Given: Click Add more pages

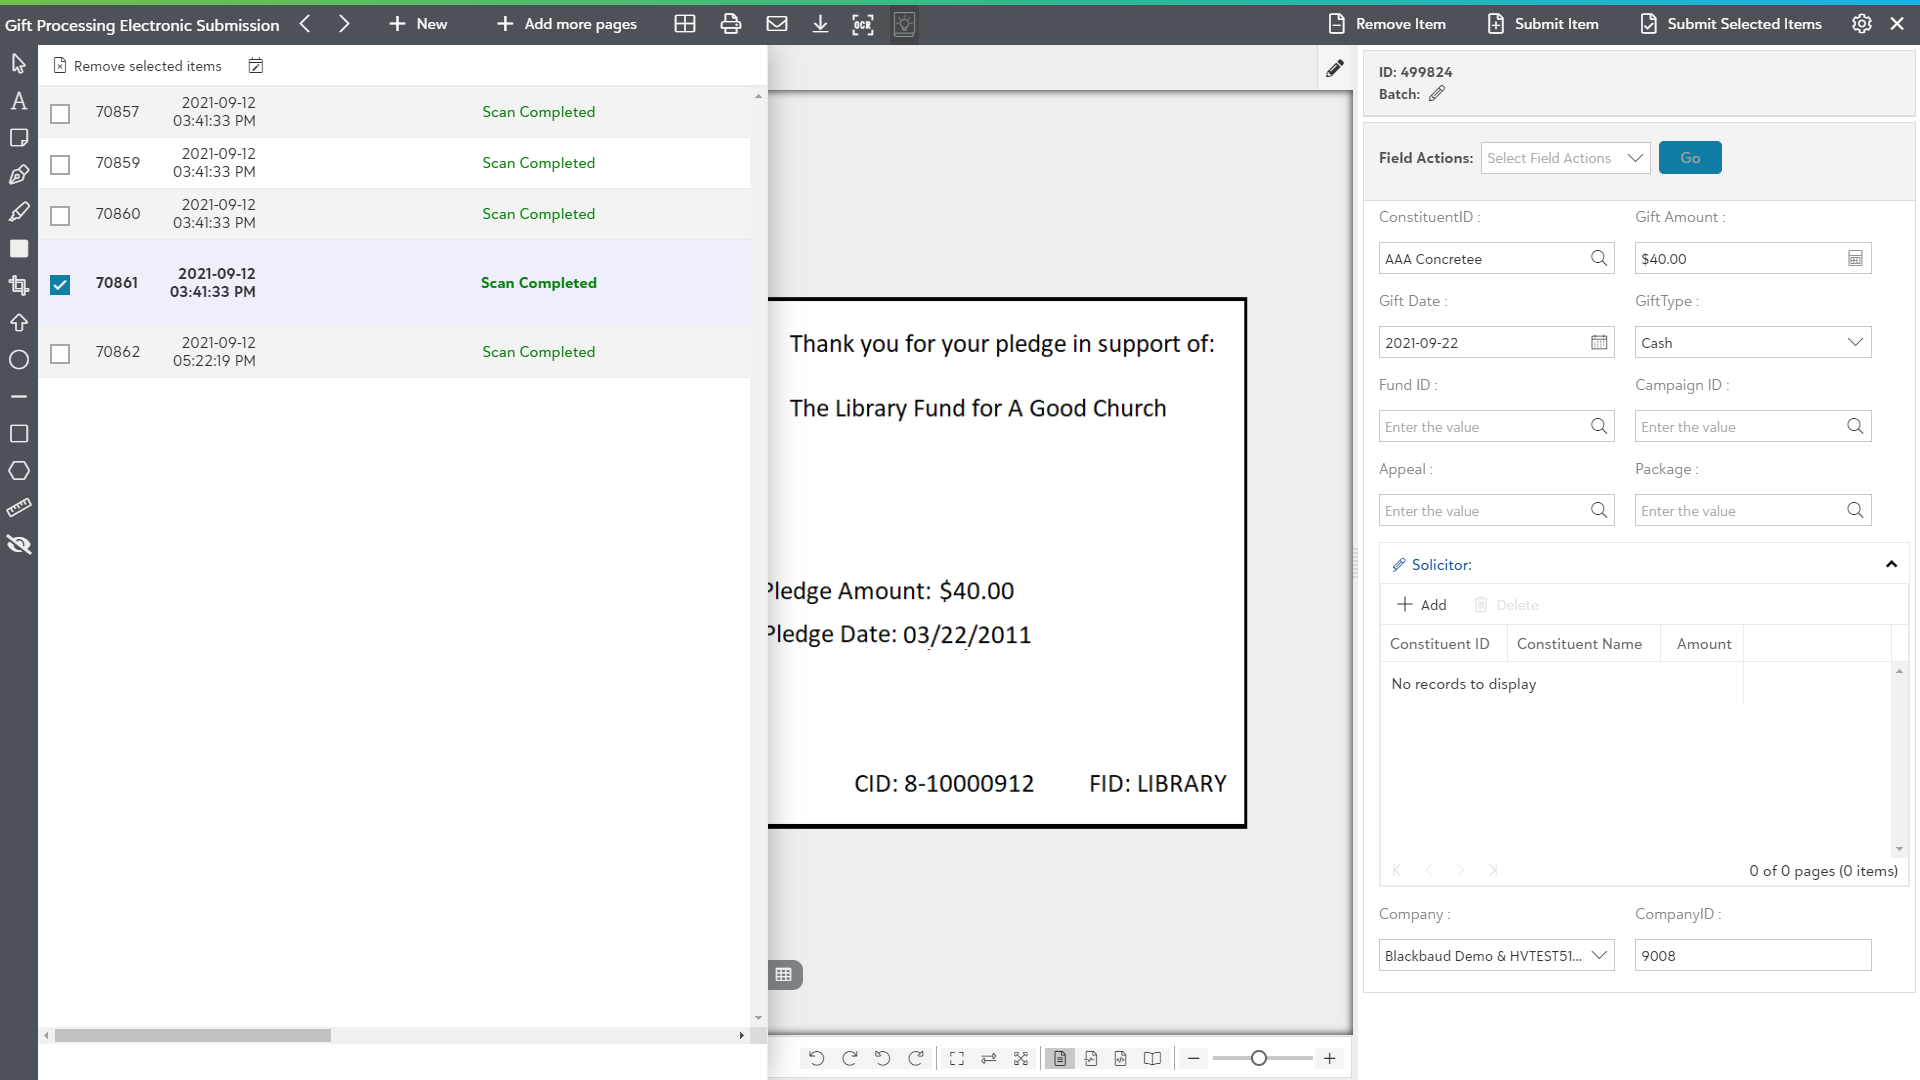Looking at the screenshot, I should (567, 24).
